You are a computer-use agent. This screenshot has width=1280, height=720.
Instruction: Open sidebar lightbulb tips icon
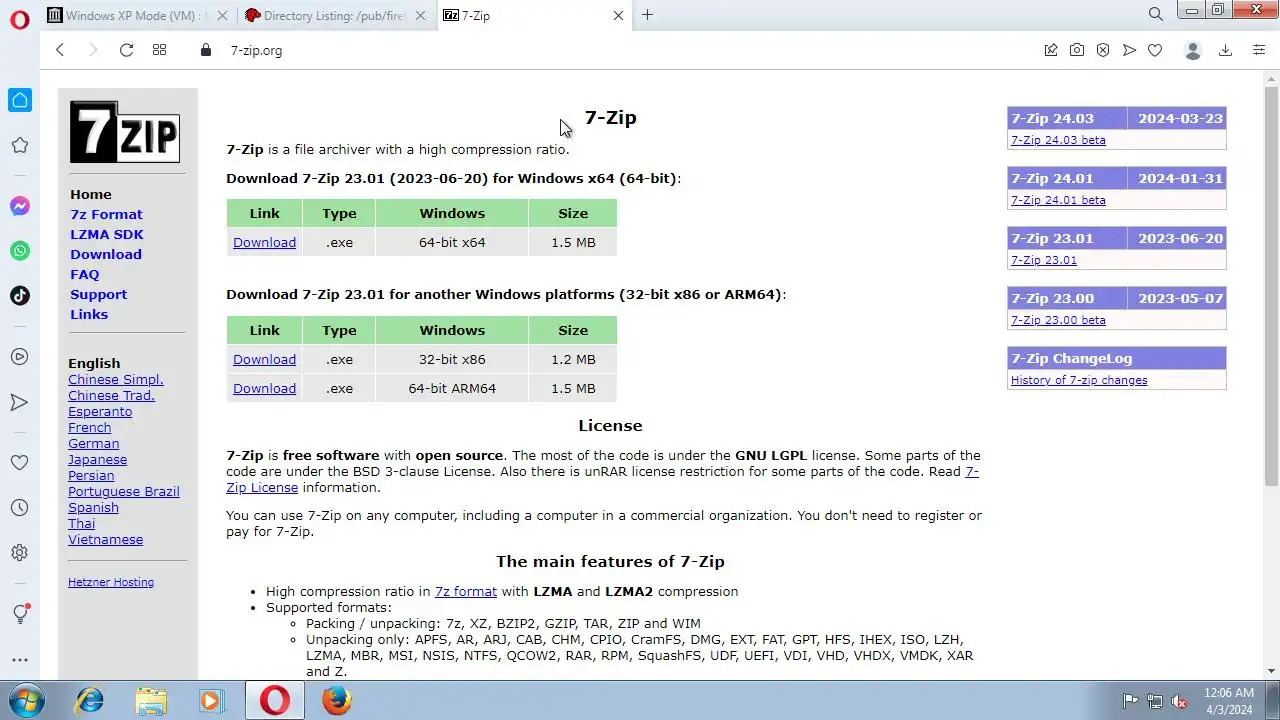point(20,613)
